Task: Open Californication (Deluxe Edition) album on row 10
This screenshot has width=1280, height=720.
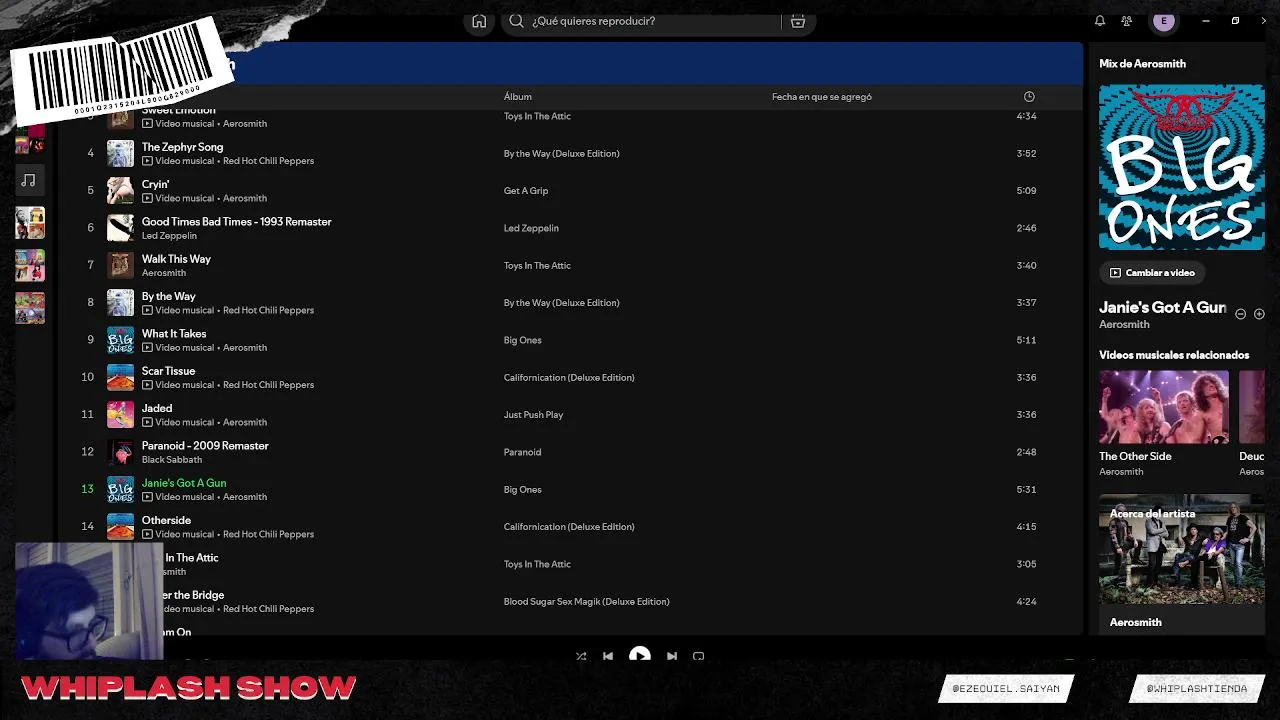Action: [x=569, y=378]
